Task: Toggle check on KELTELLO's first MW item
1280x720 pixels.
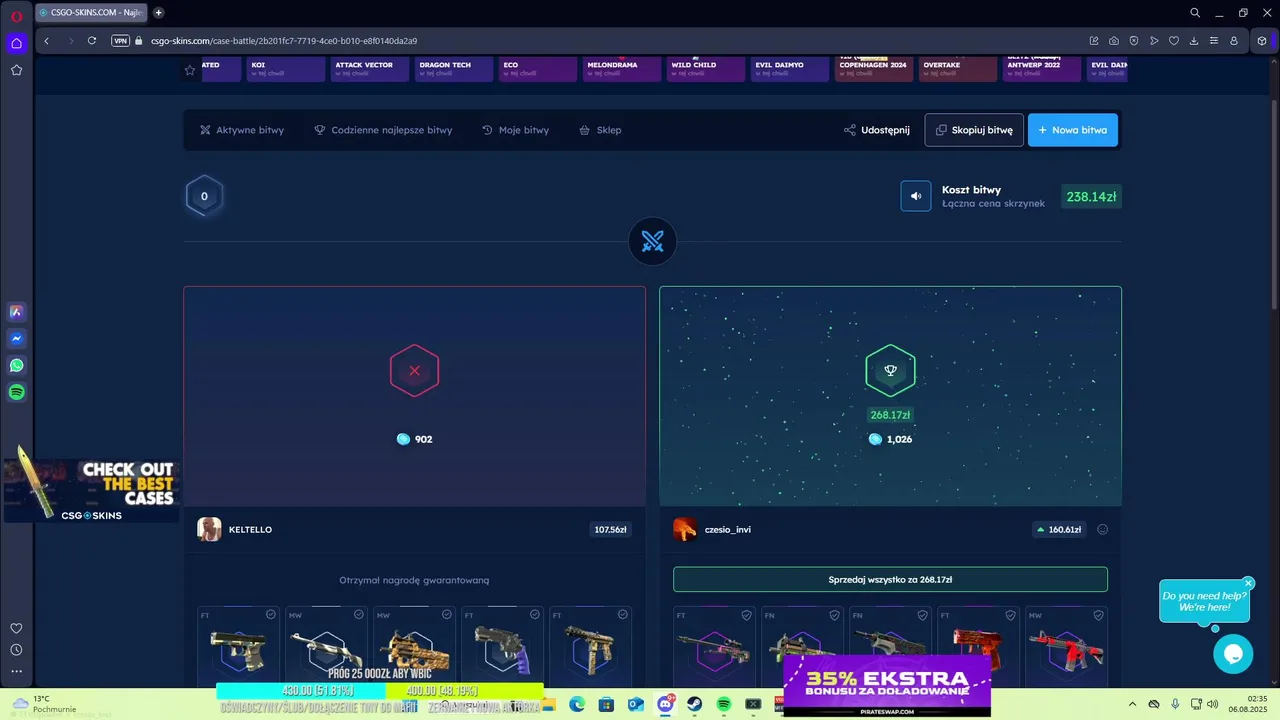Action: click(x=358, y=614)
